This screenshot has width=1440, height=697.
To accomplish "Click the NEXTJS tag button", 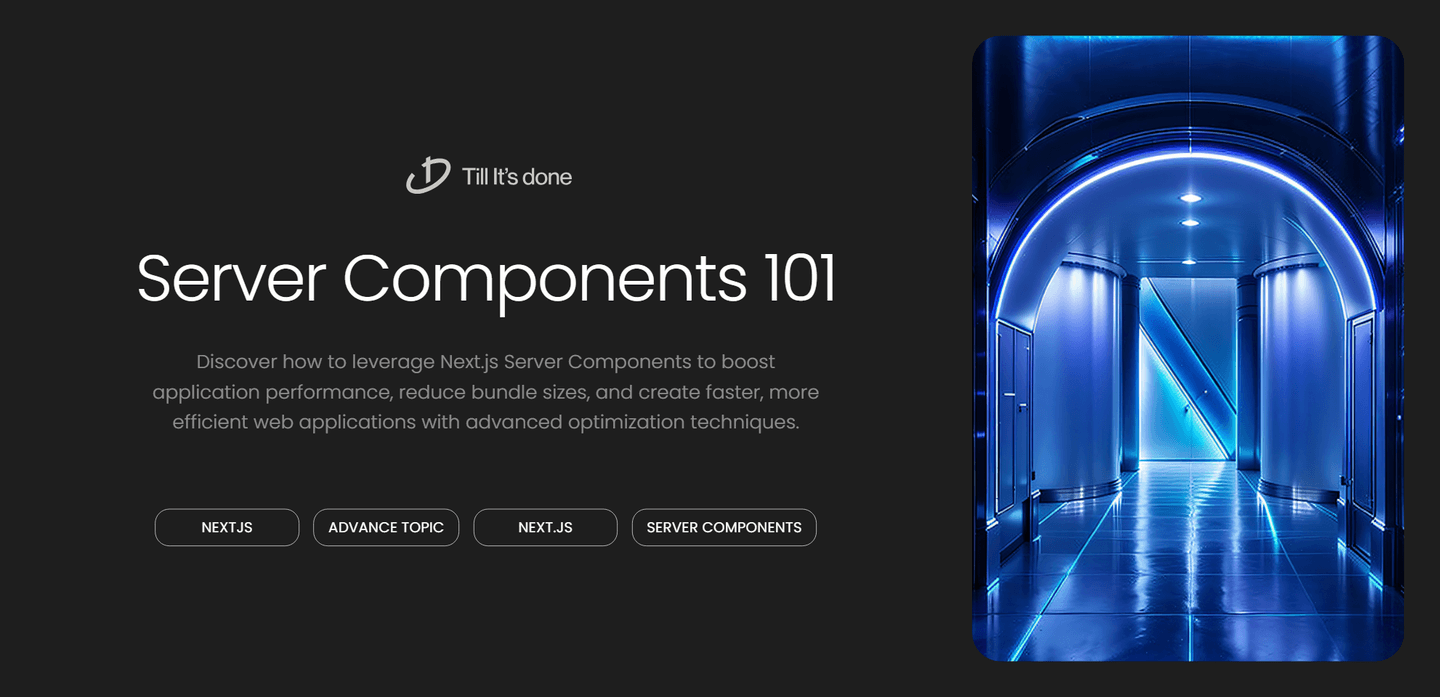I will 227,527.
